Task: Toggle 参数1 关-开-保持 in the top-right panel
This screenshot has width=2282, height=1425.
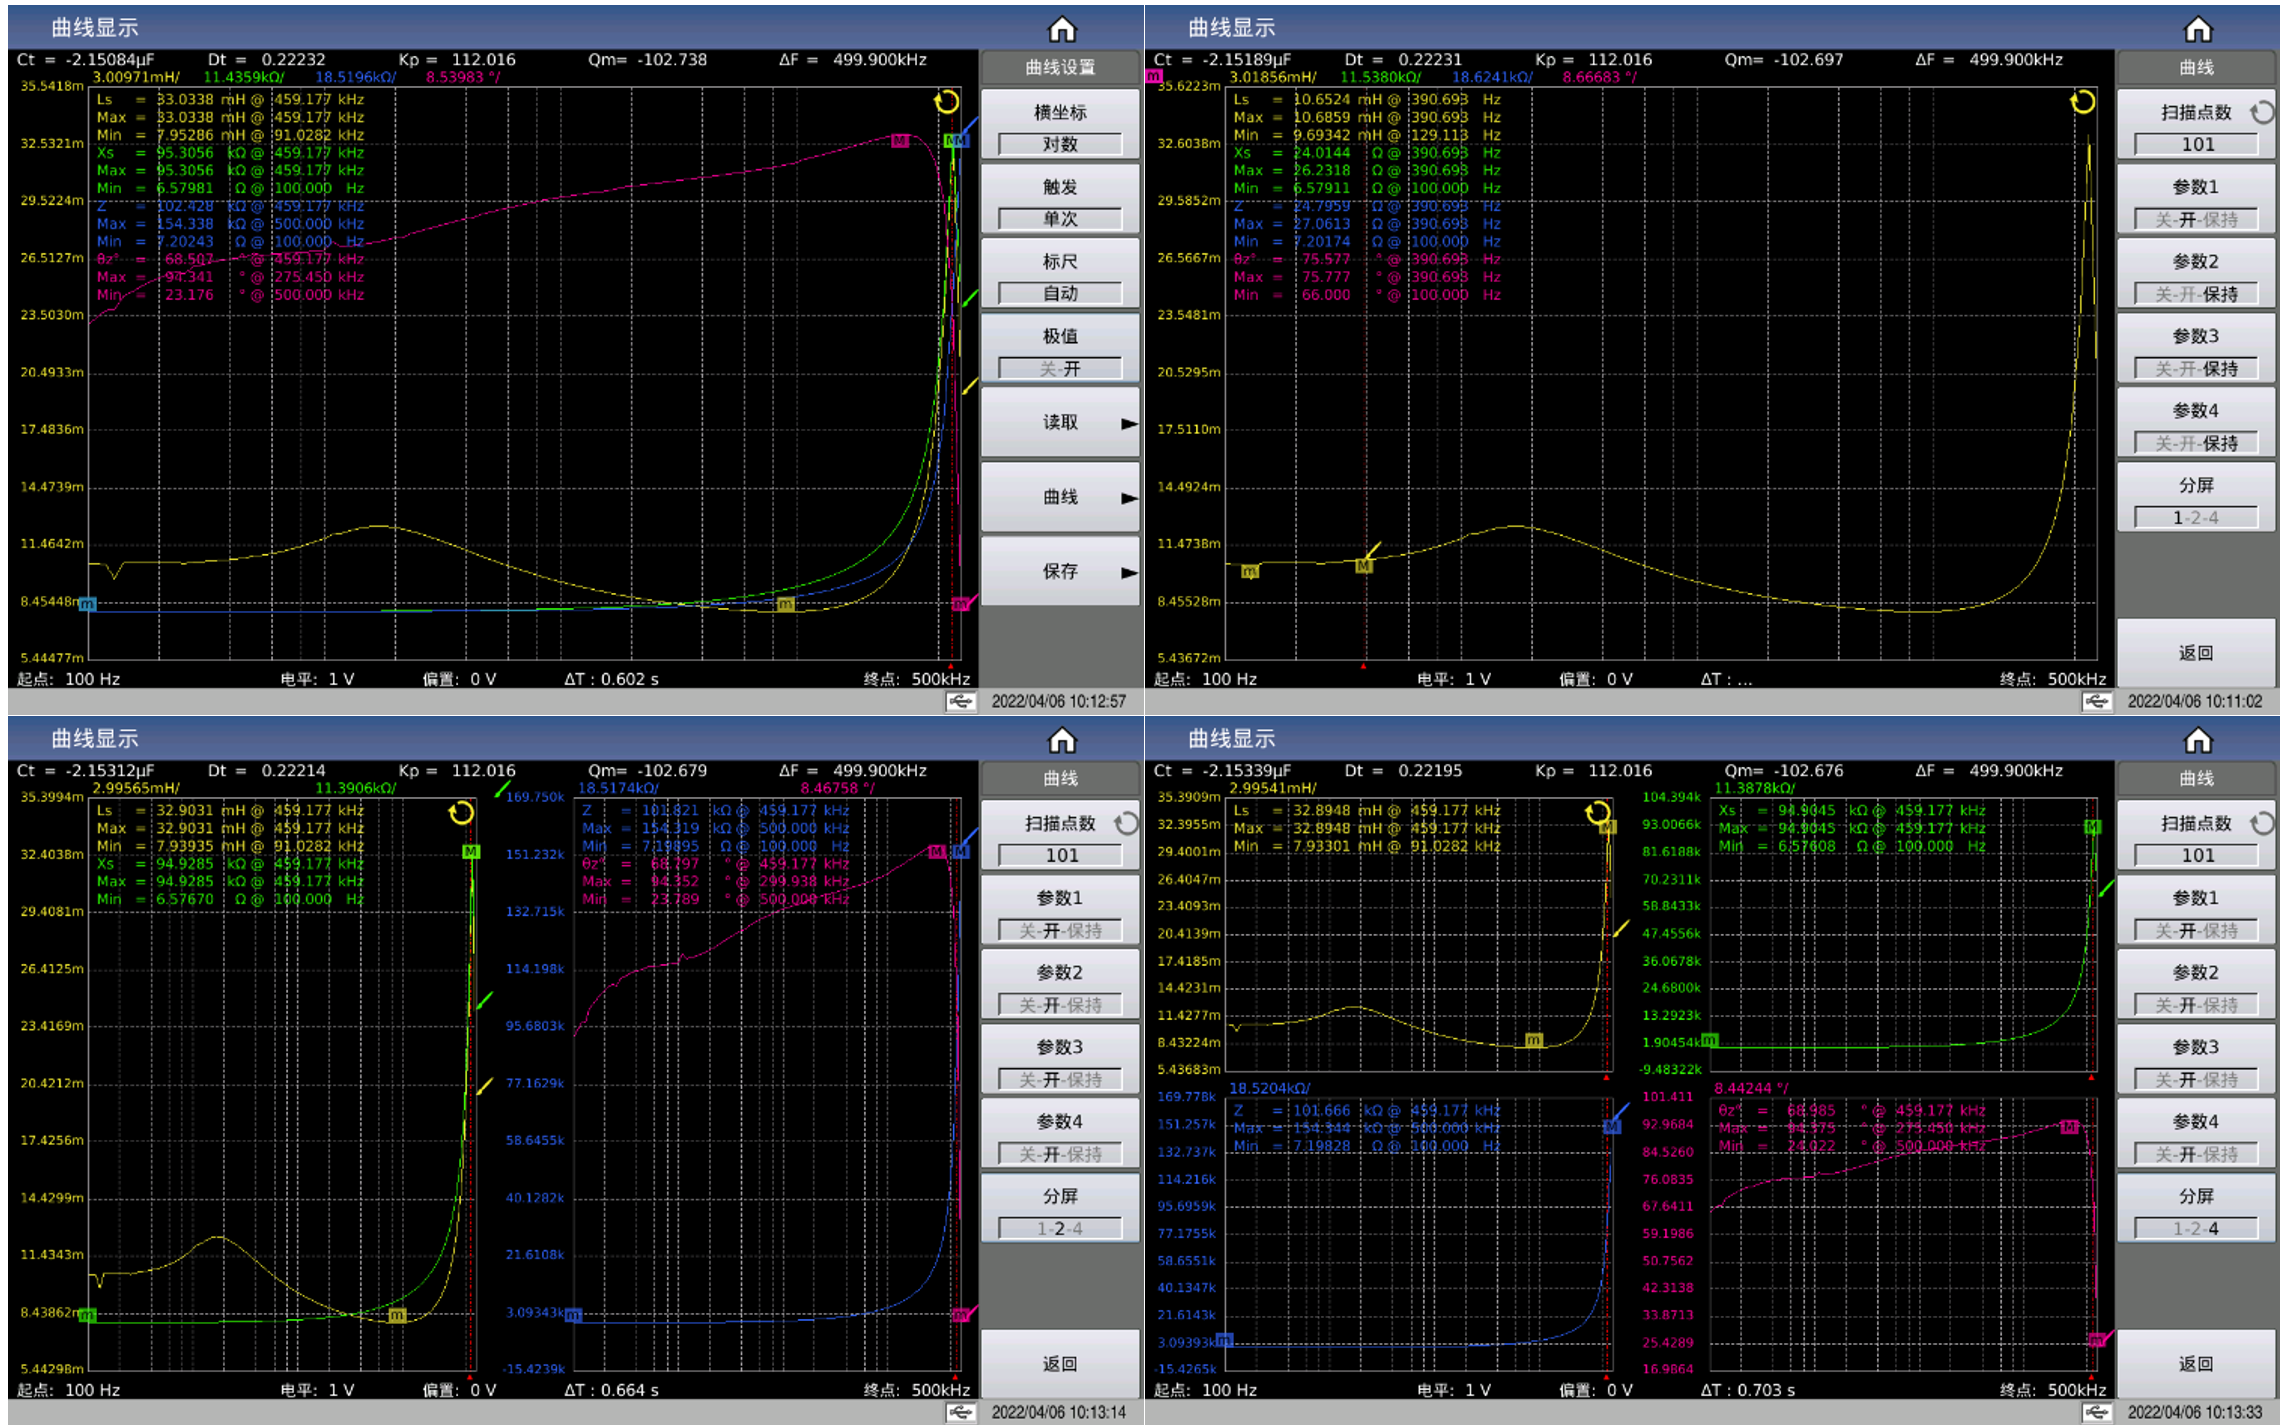Action: point(2196,220)
